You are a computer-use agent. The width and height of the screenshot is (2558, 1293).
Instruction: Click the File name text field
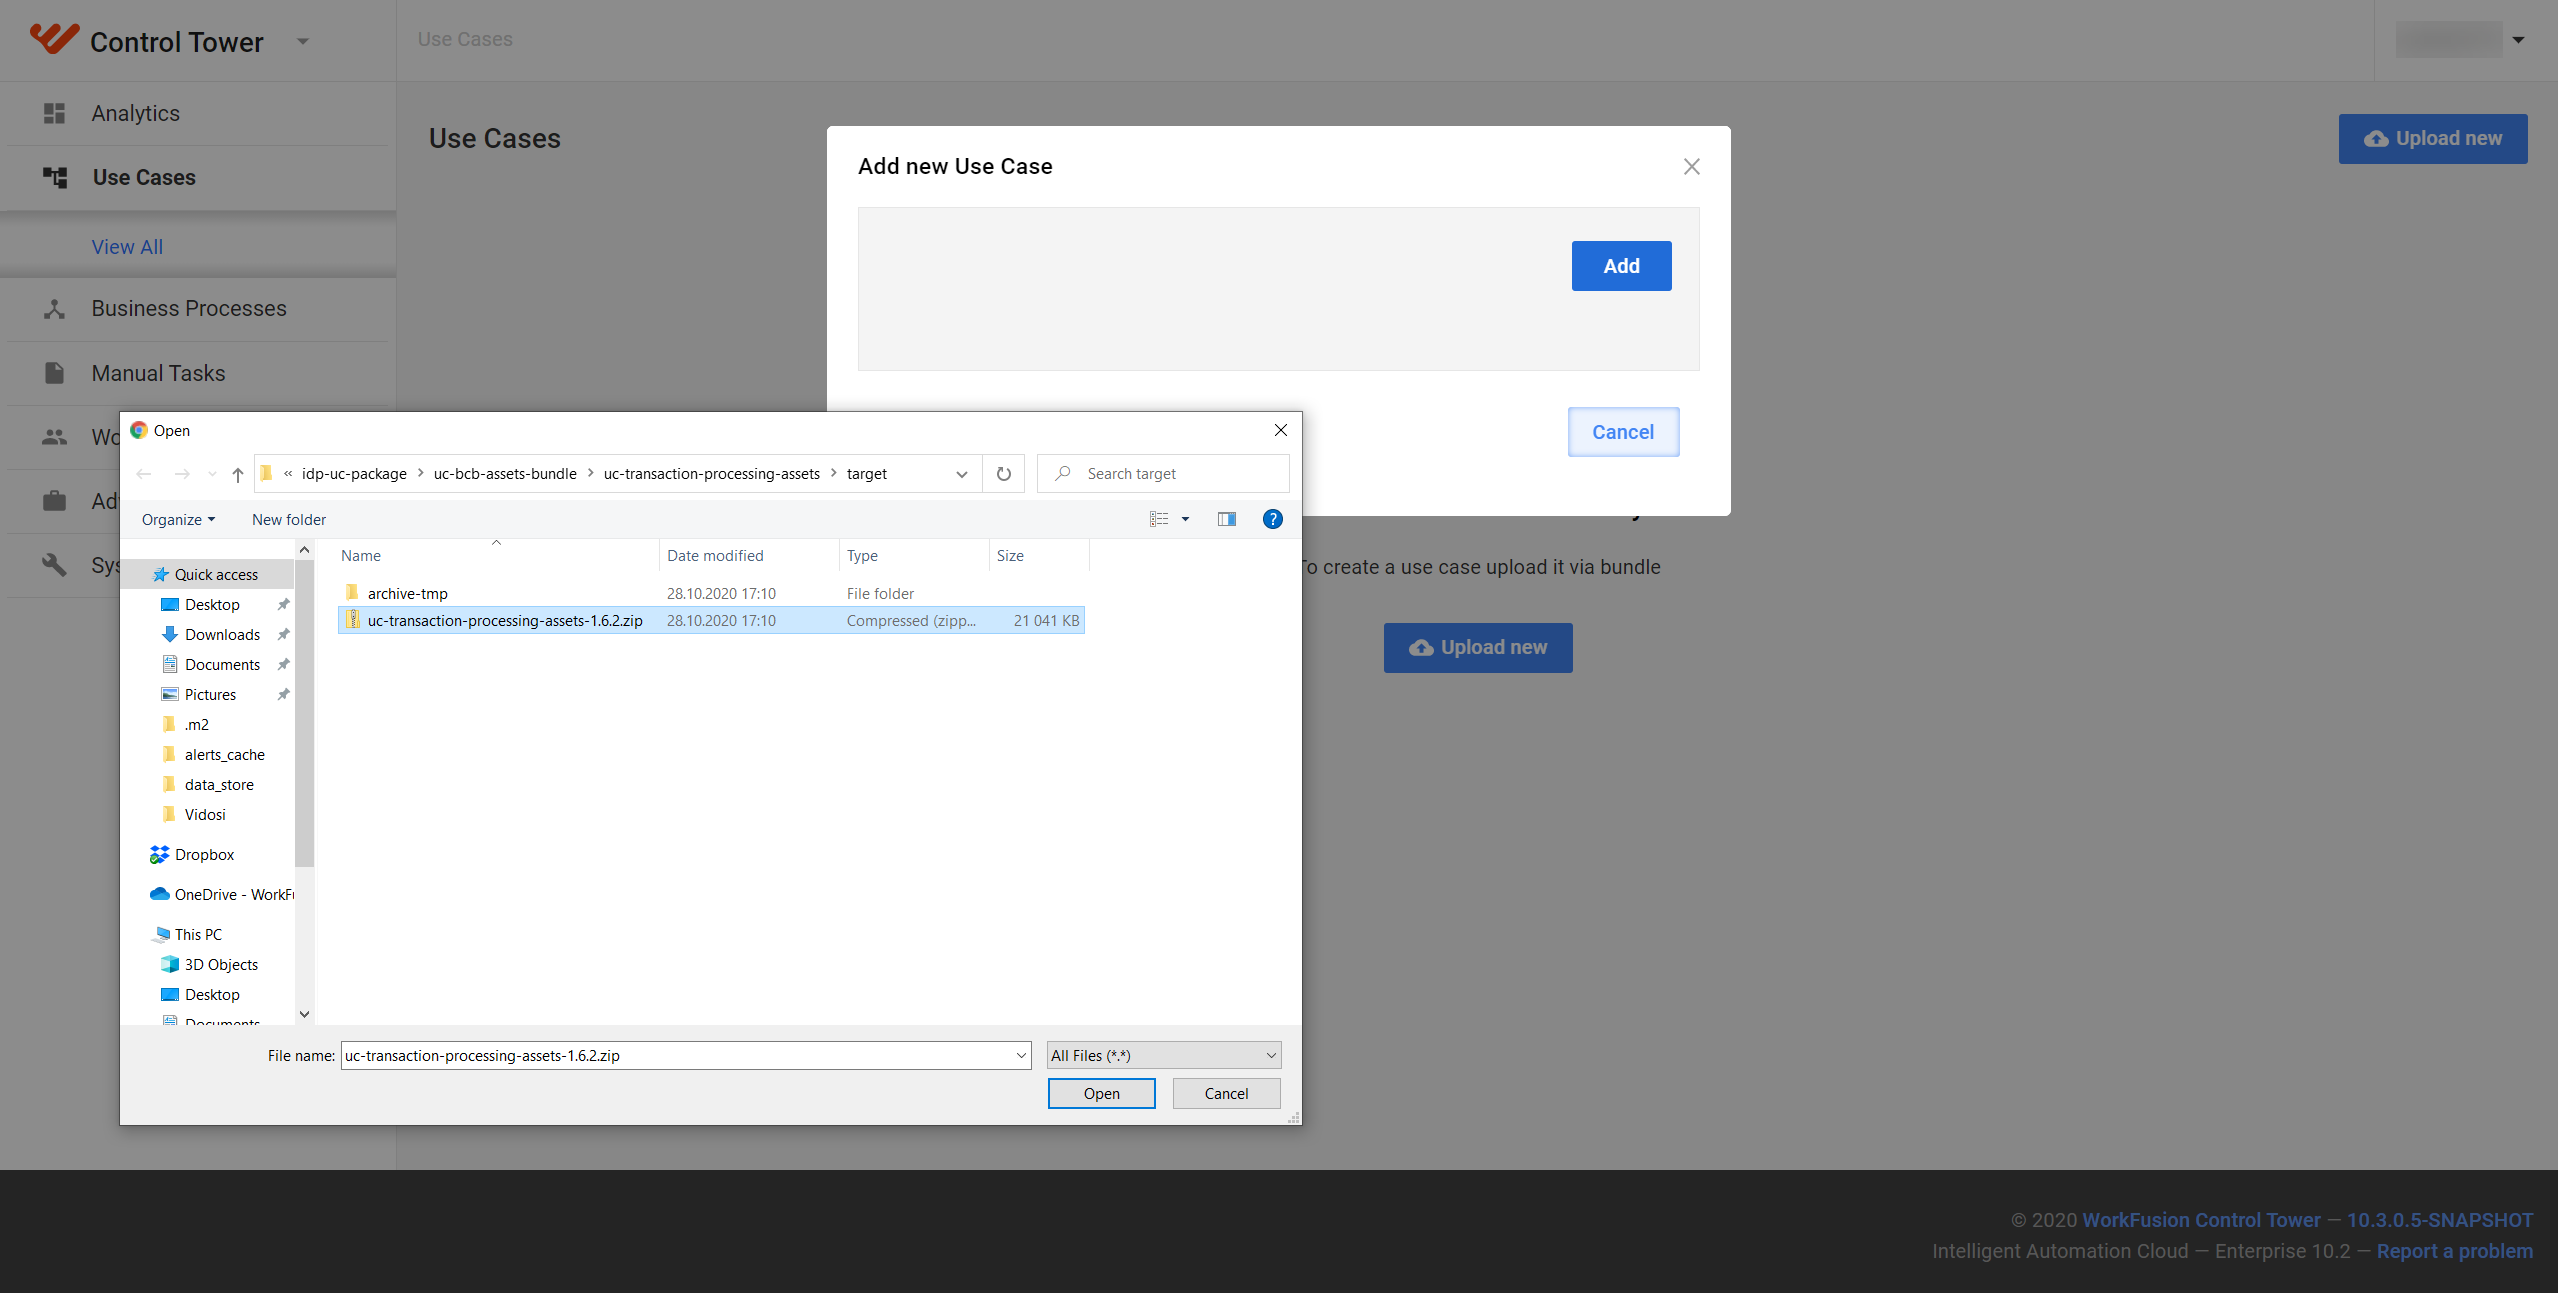pyautogui.click(x=686, y=1056)
